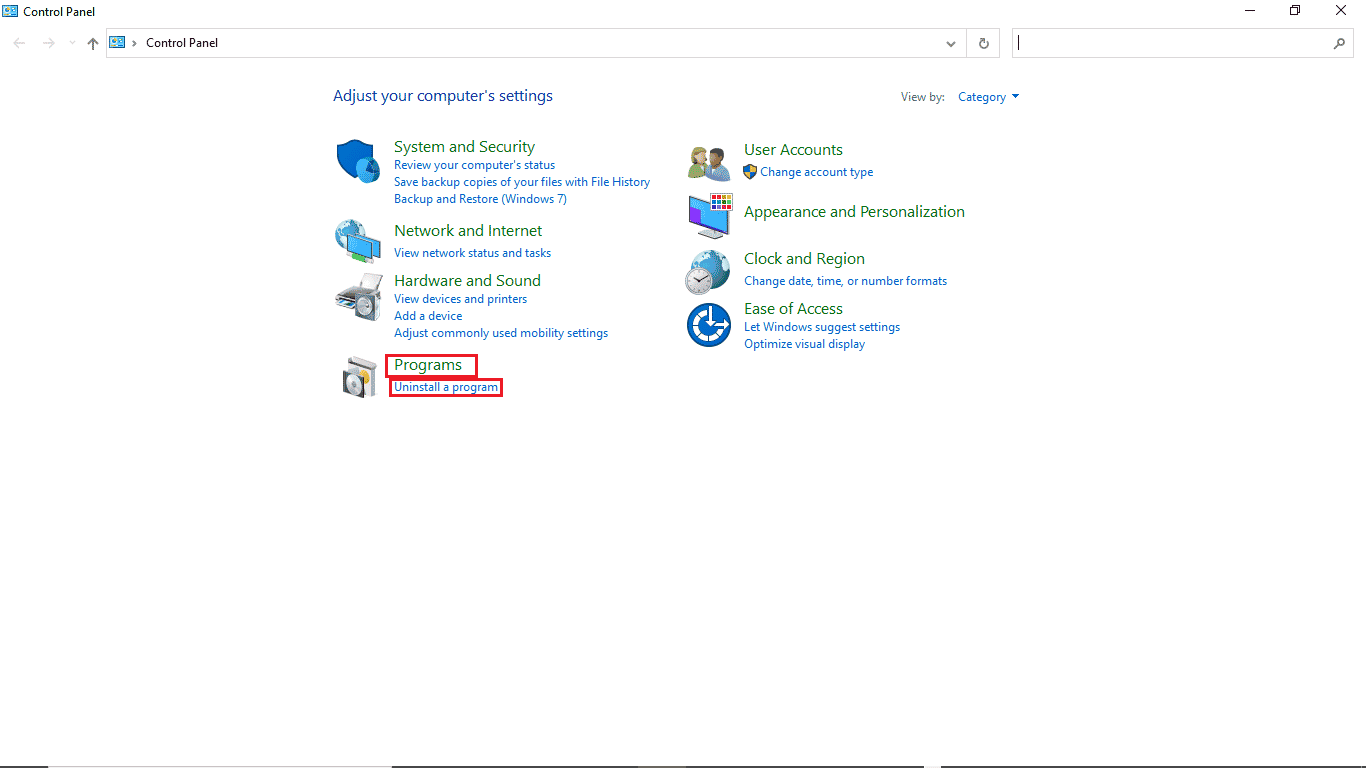
Task: Open the Ease of Access category
Action: (x=793, y=309)
